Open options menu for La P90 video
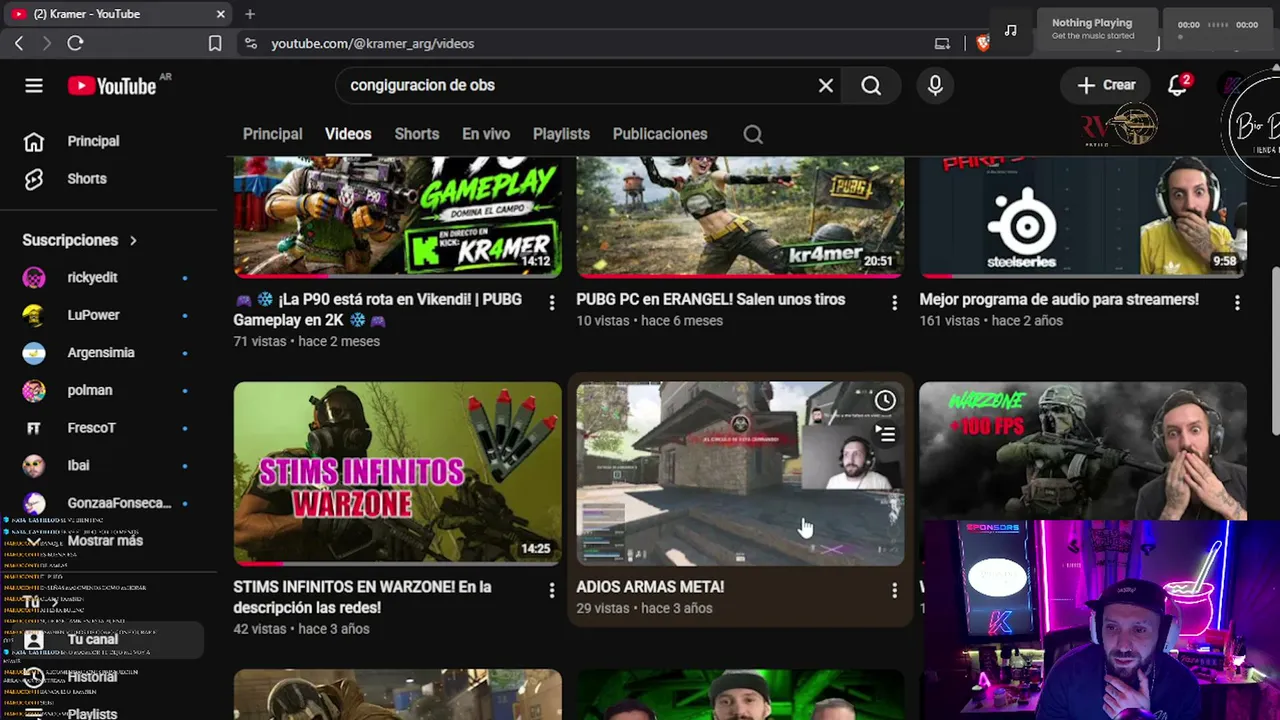Viewport: 1280px width, 720px height. coord(551,303)
